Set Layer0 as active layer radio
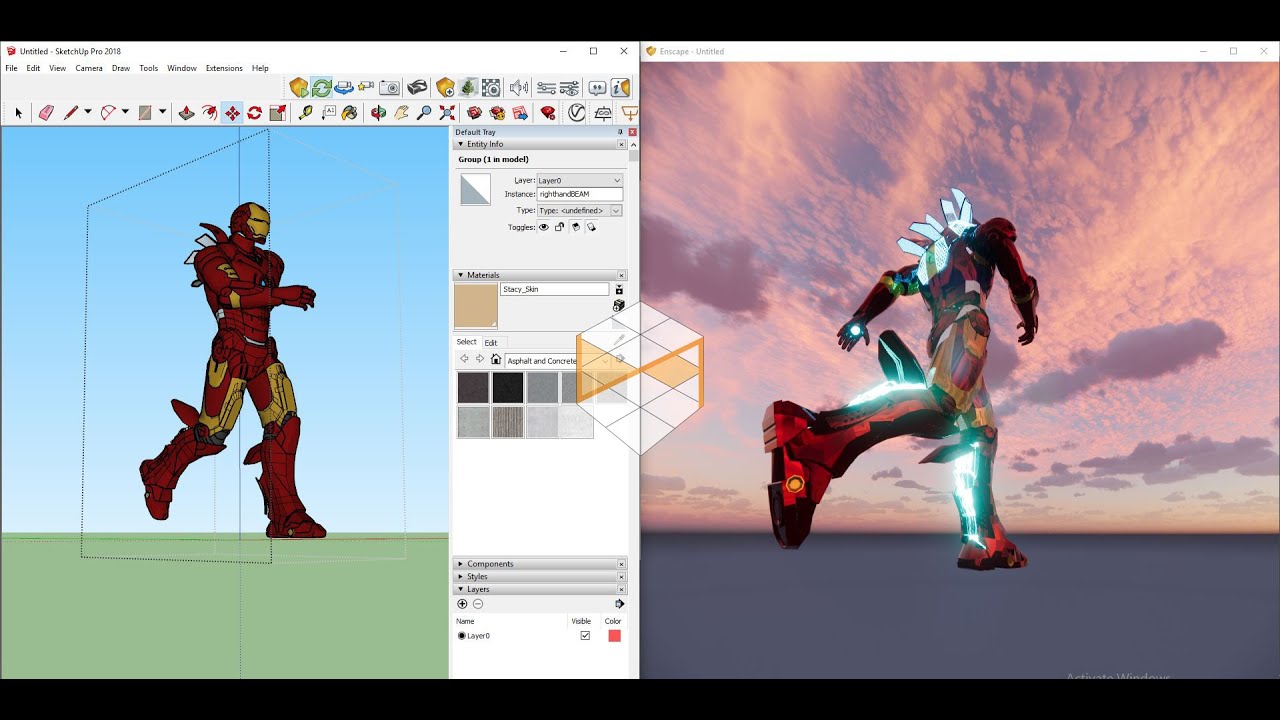Viewport: 1280px width, 720px height. pos(462,636)
